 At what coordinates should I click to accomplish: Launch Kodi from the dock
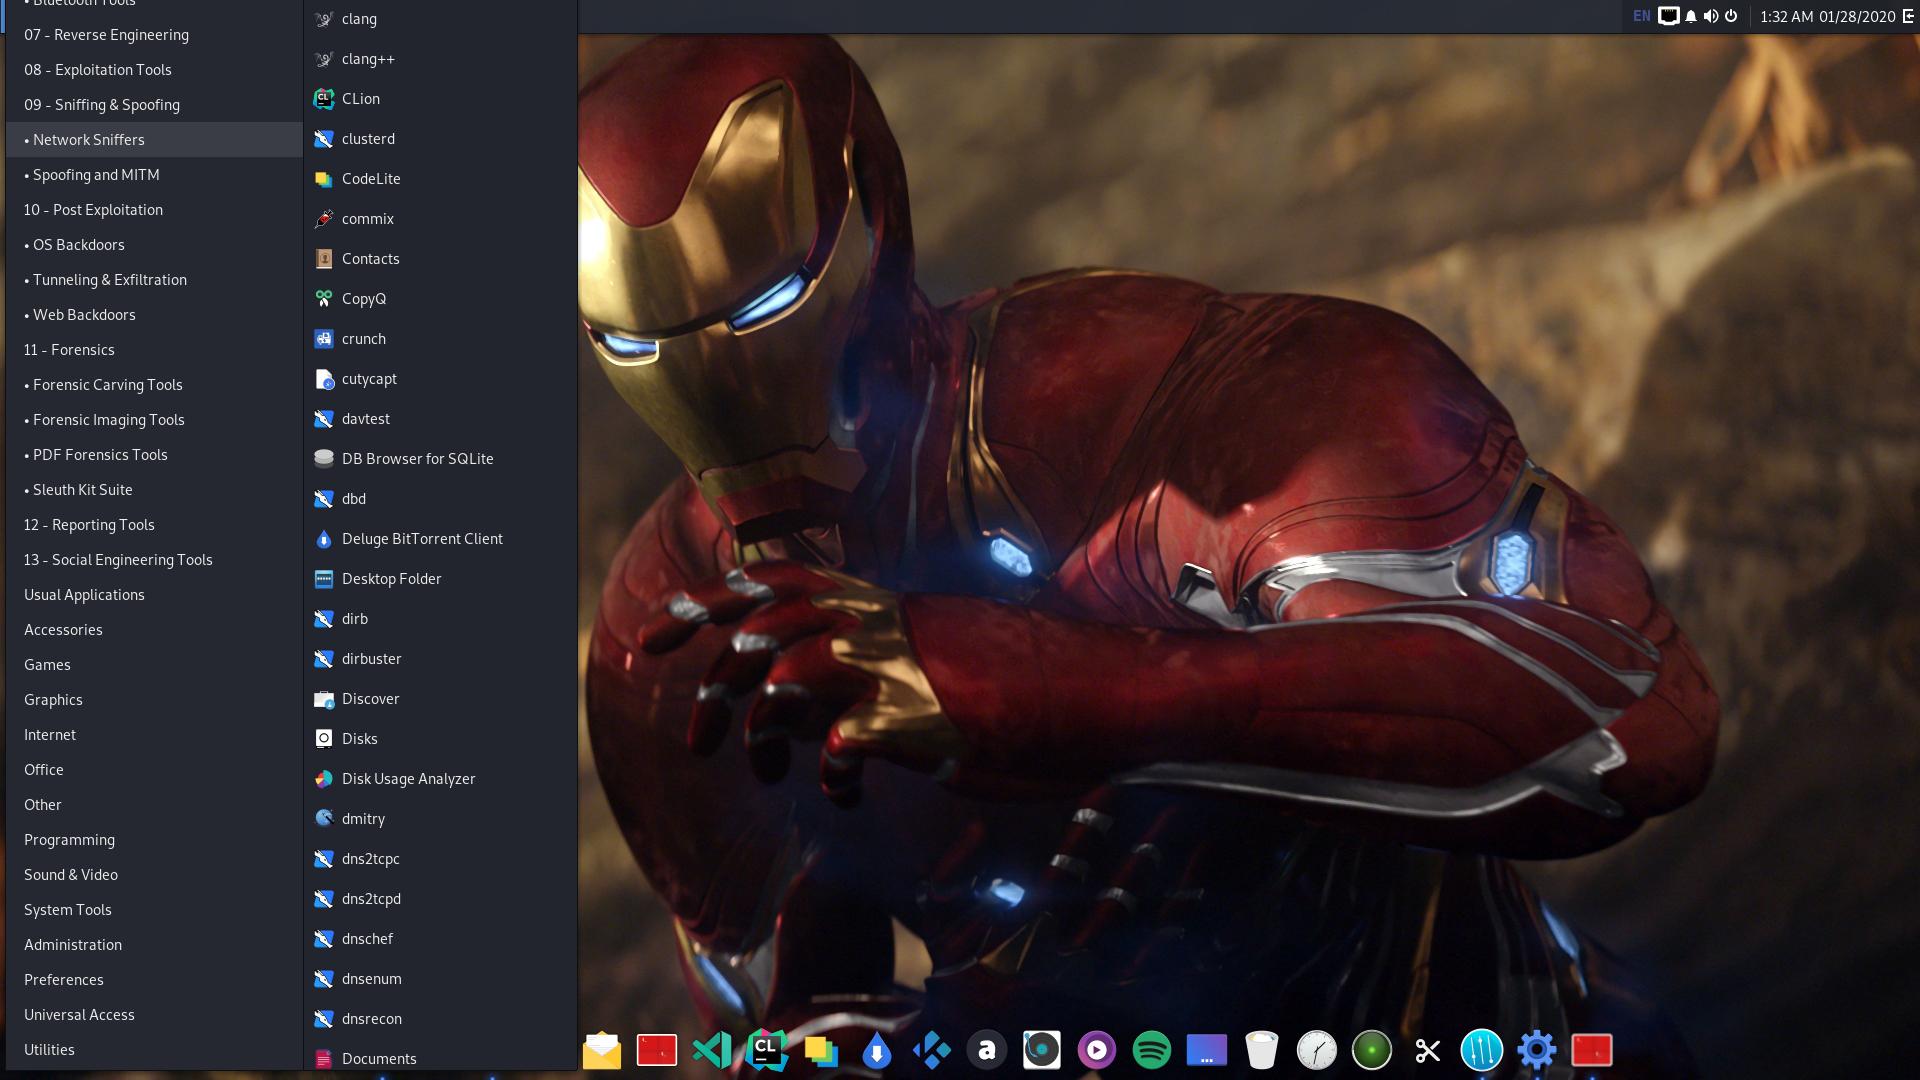(932, 1050)
